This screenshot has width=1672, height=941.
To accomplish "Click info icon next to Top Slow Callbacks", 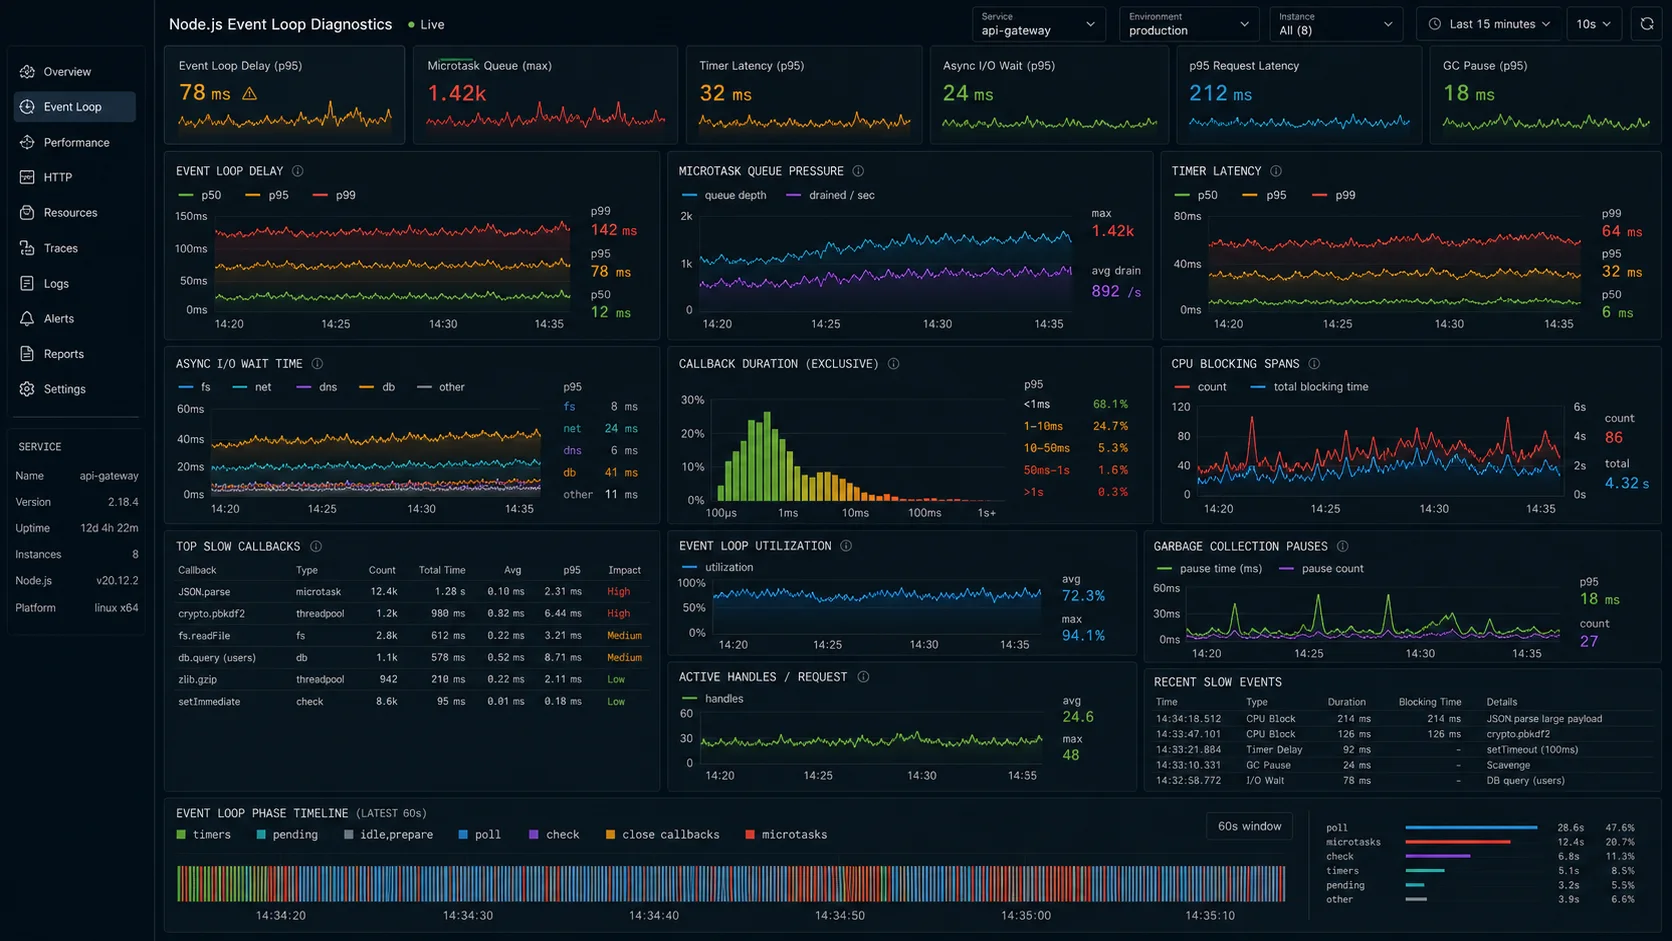I will click(316, 547).
